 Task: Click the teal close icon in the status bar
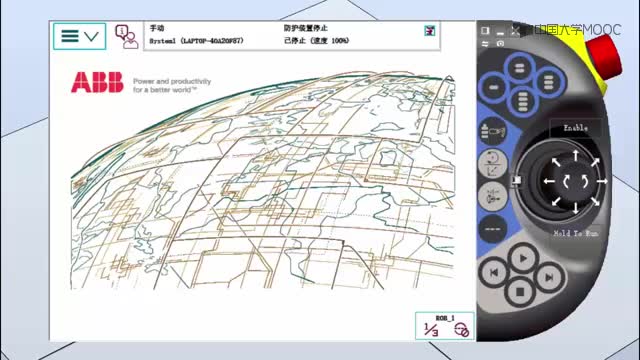429,31
